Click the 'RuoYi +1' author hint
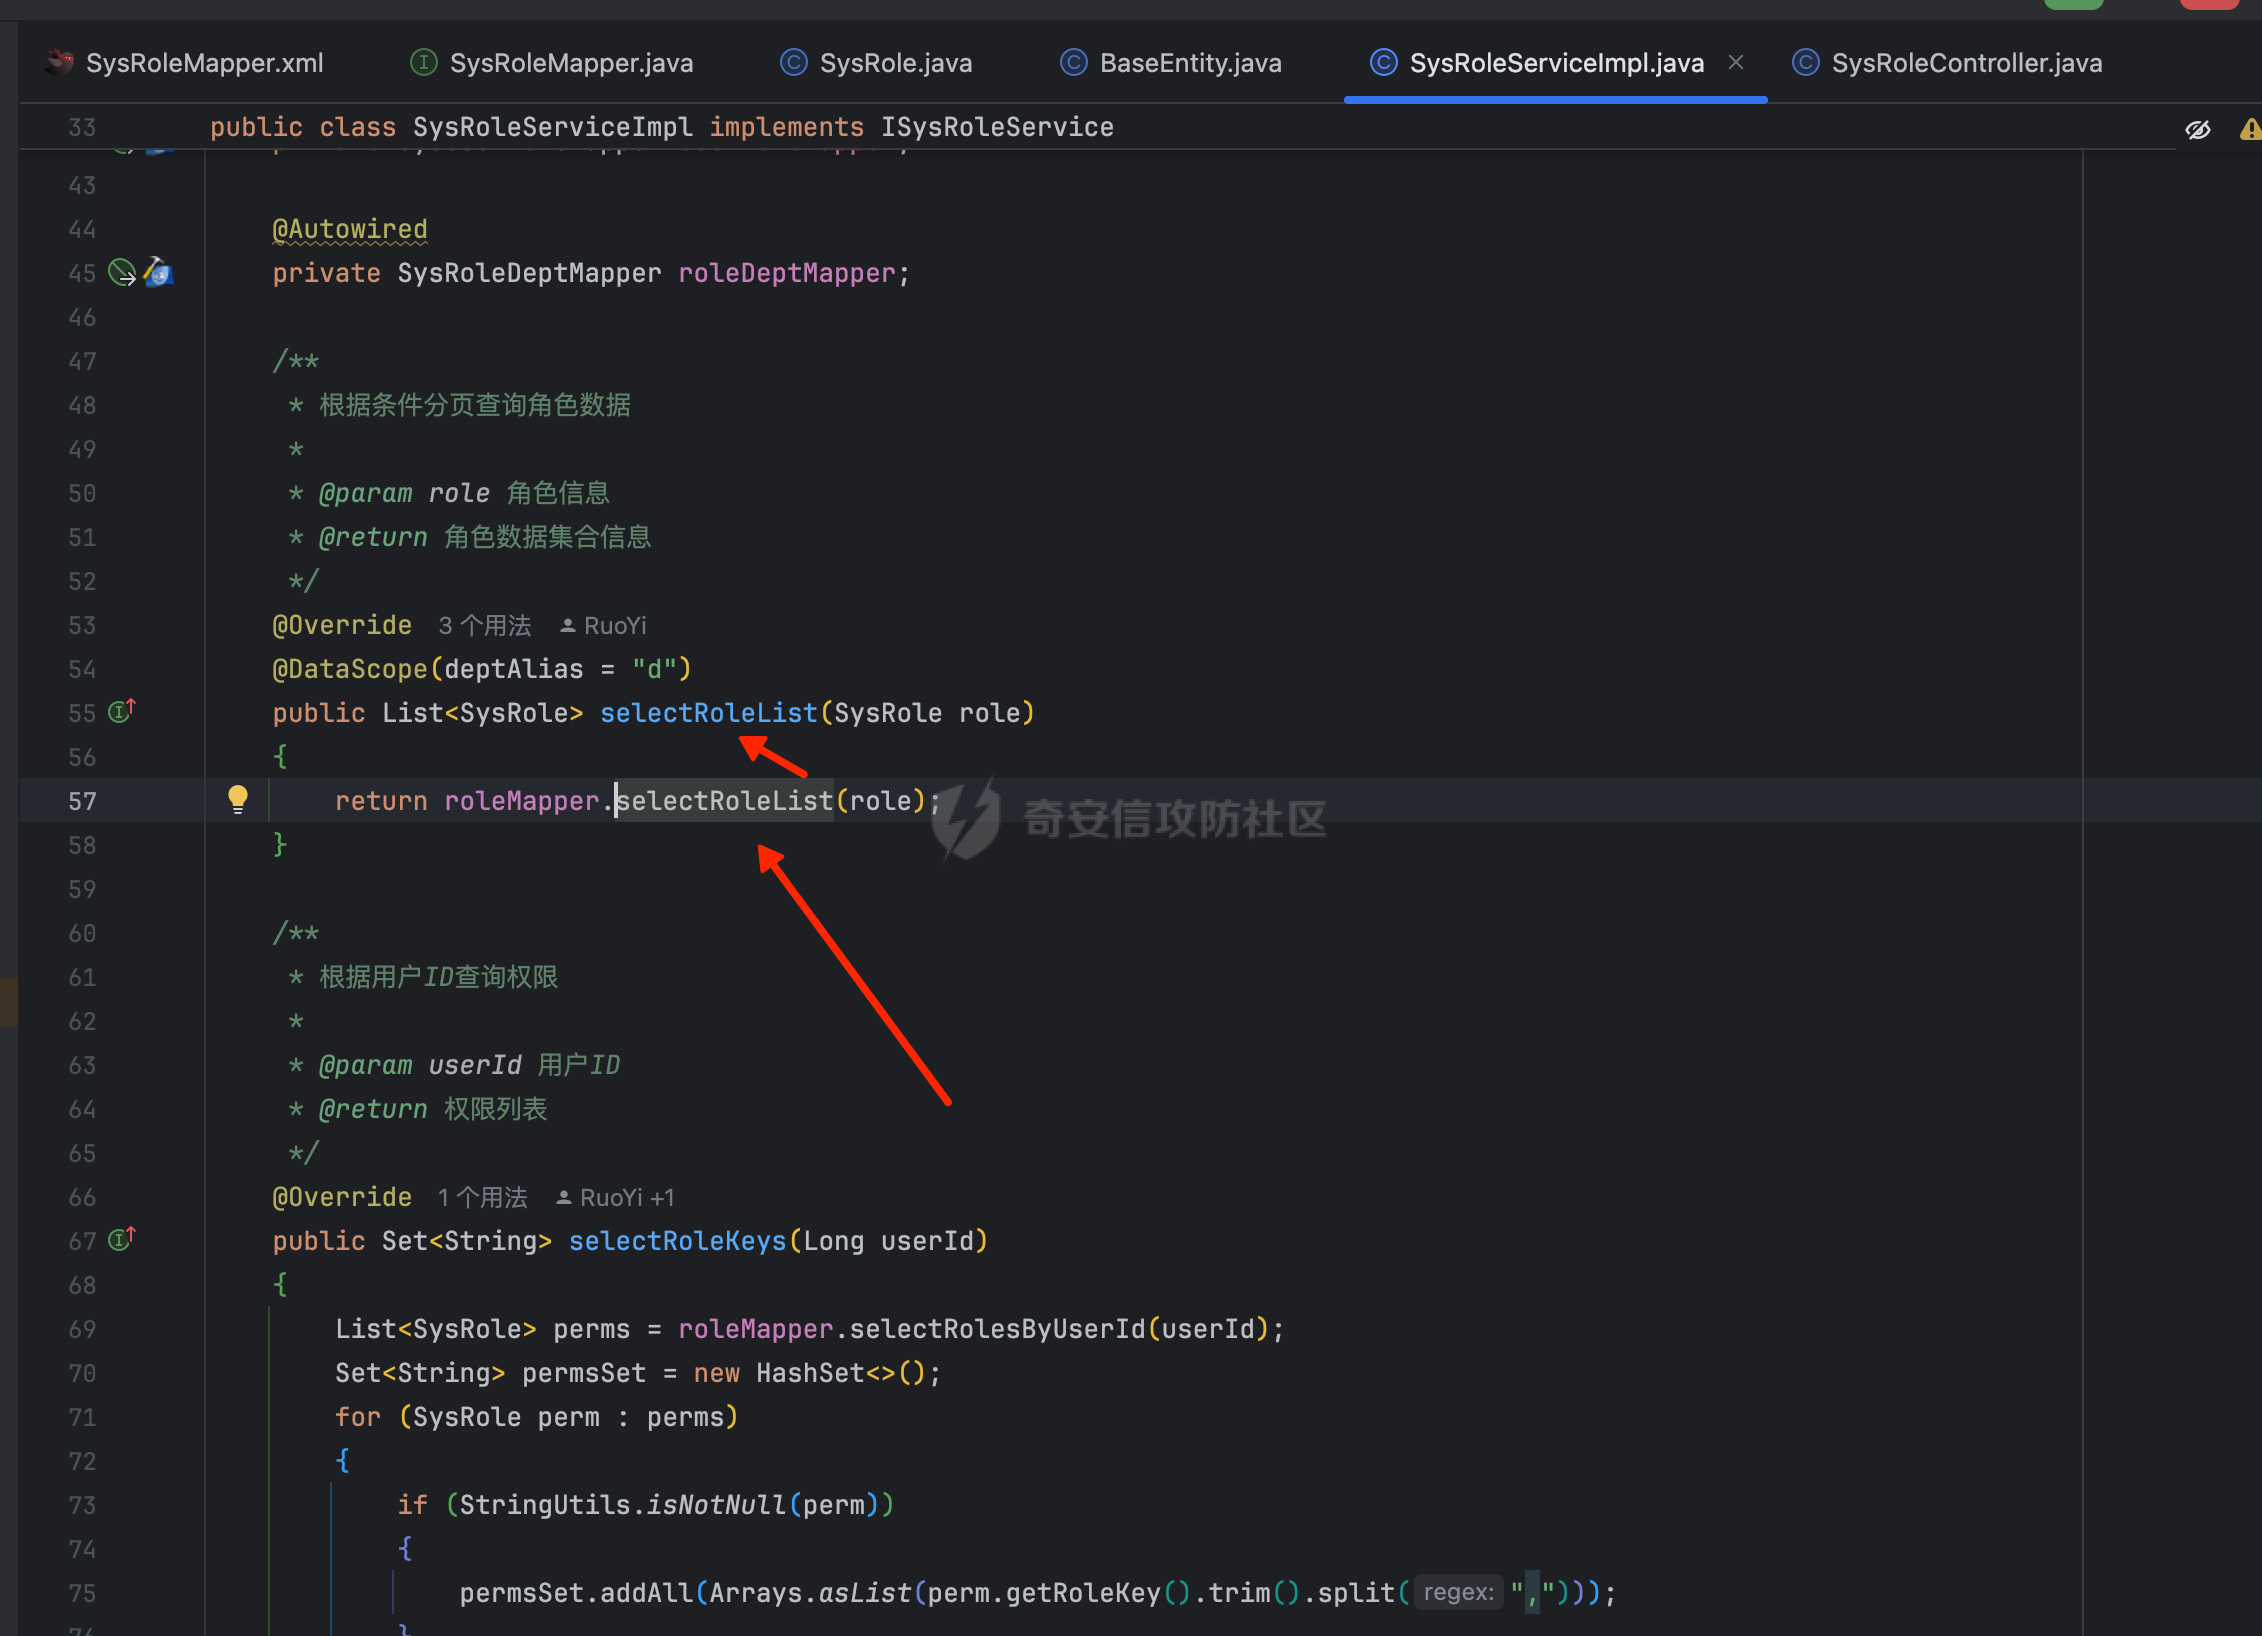Screen dimensions: 2262x1636 pyautogui.click(x=616, y=1198)
